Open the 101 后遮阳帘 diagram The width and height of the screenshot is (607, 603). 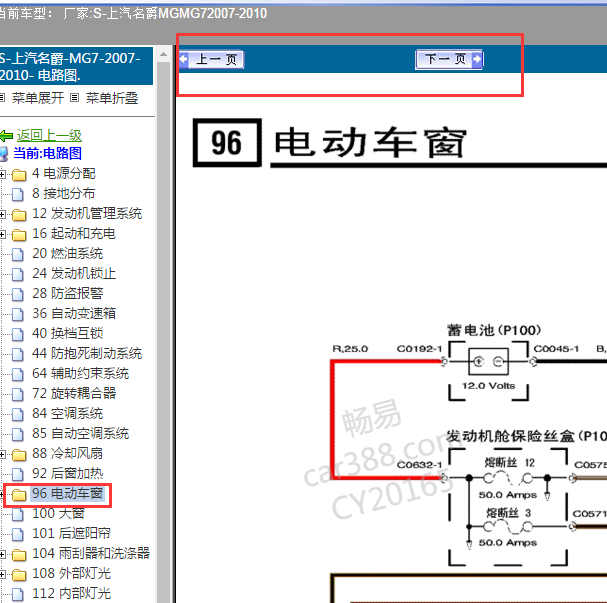click(x=71, y=533)
